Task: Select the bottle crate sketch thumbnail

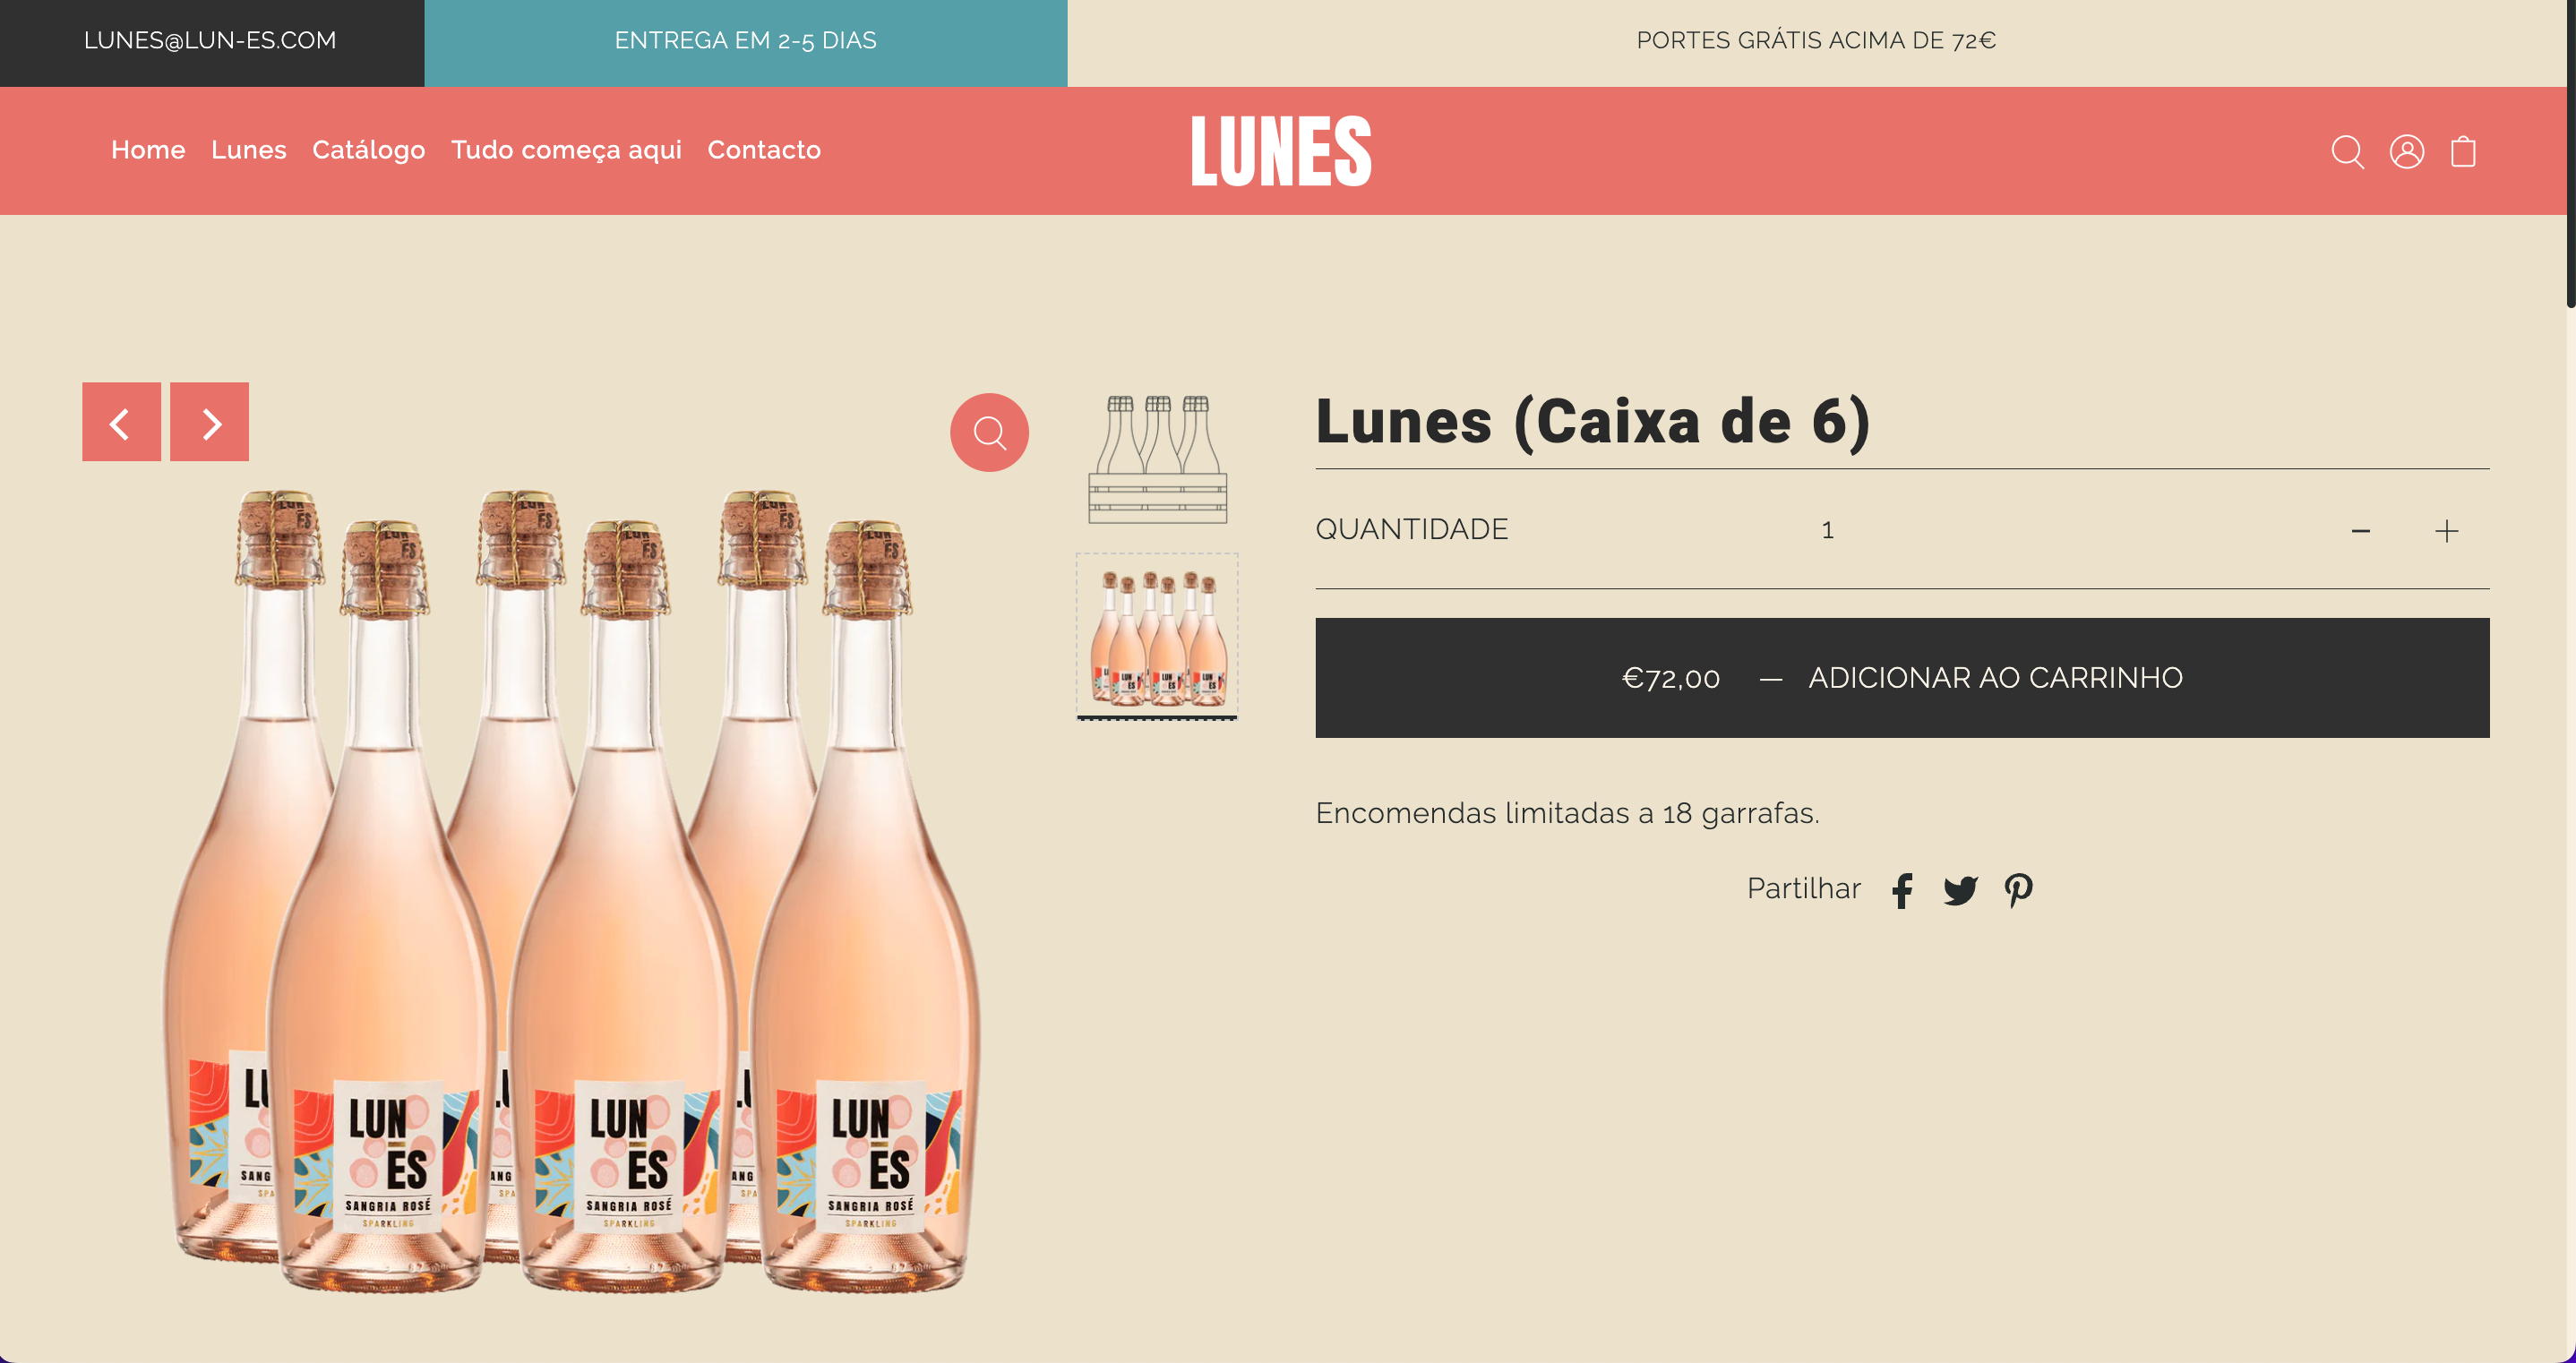Action: click(1157, 459)
